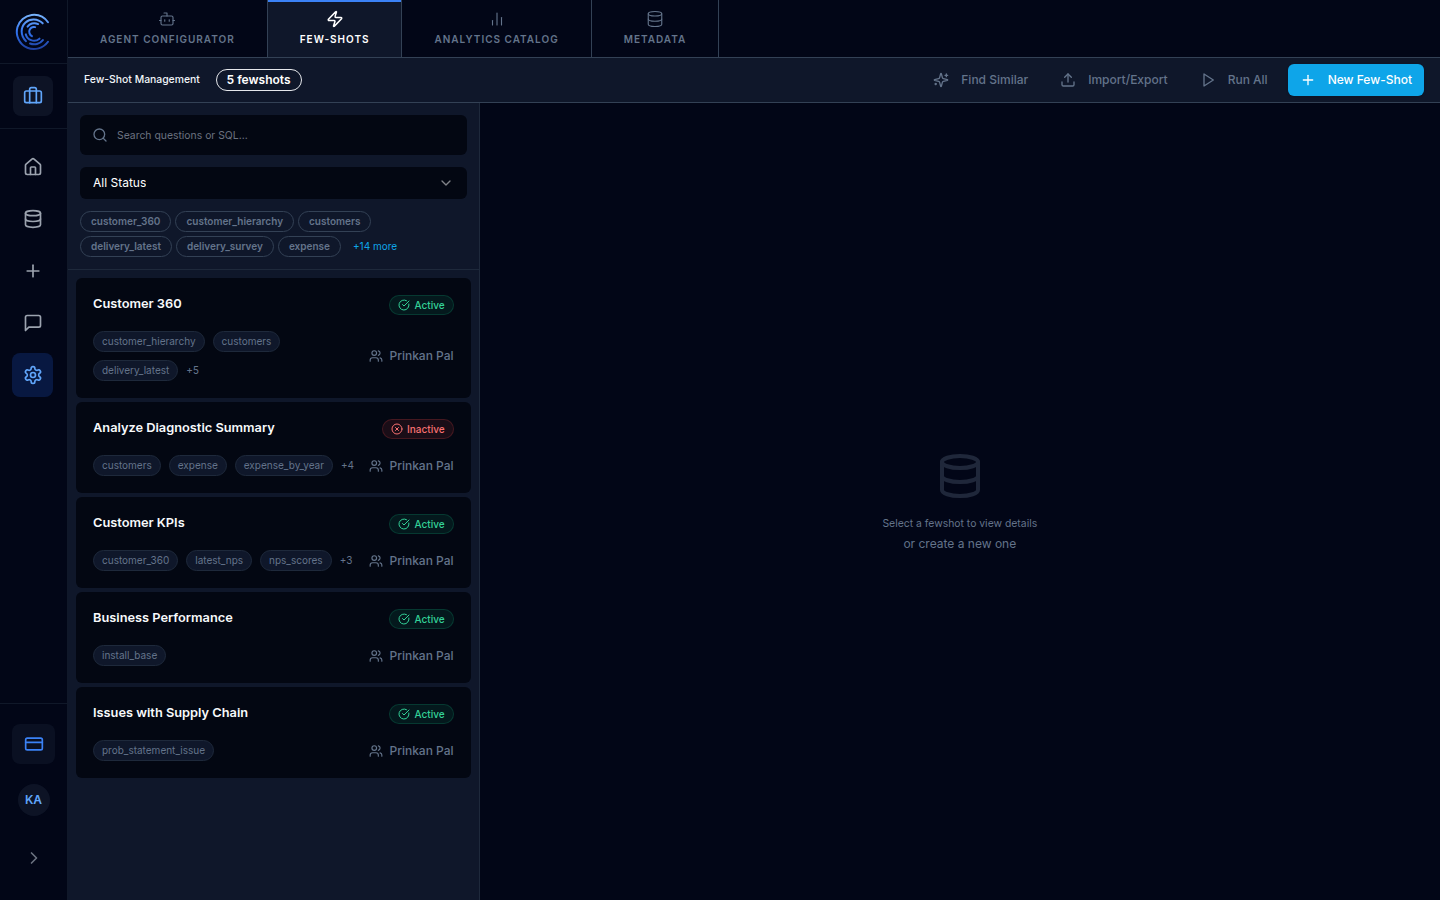Click Active badge on Customer KPIs
1440x900 pixels.
(x=421, y=525)
